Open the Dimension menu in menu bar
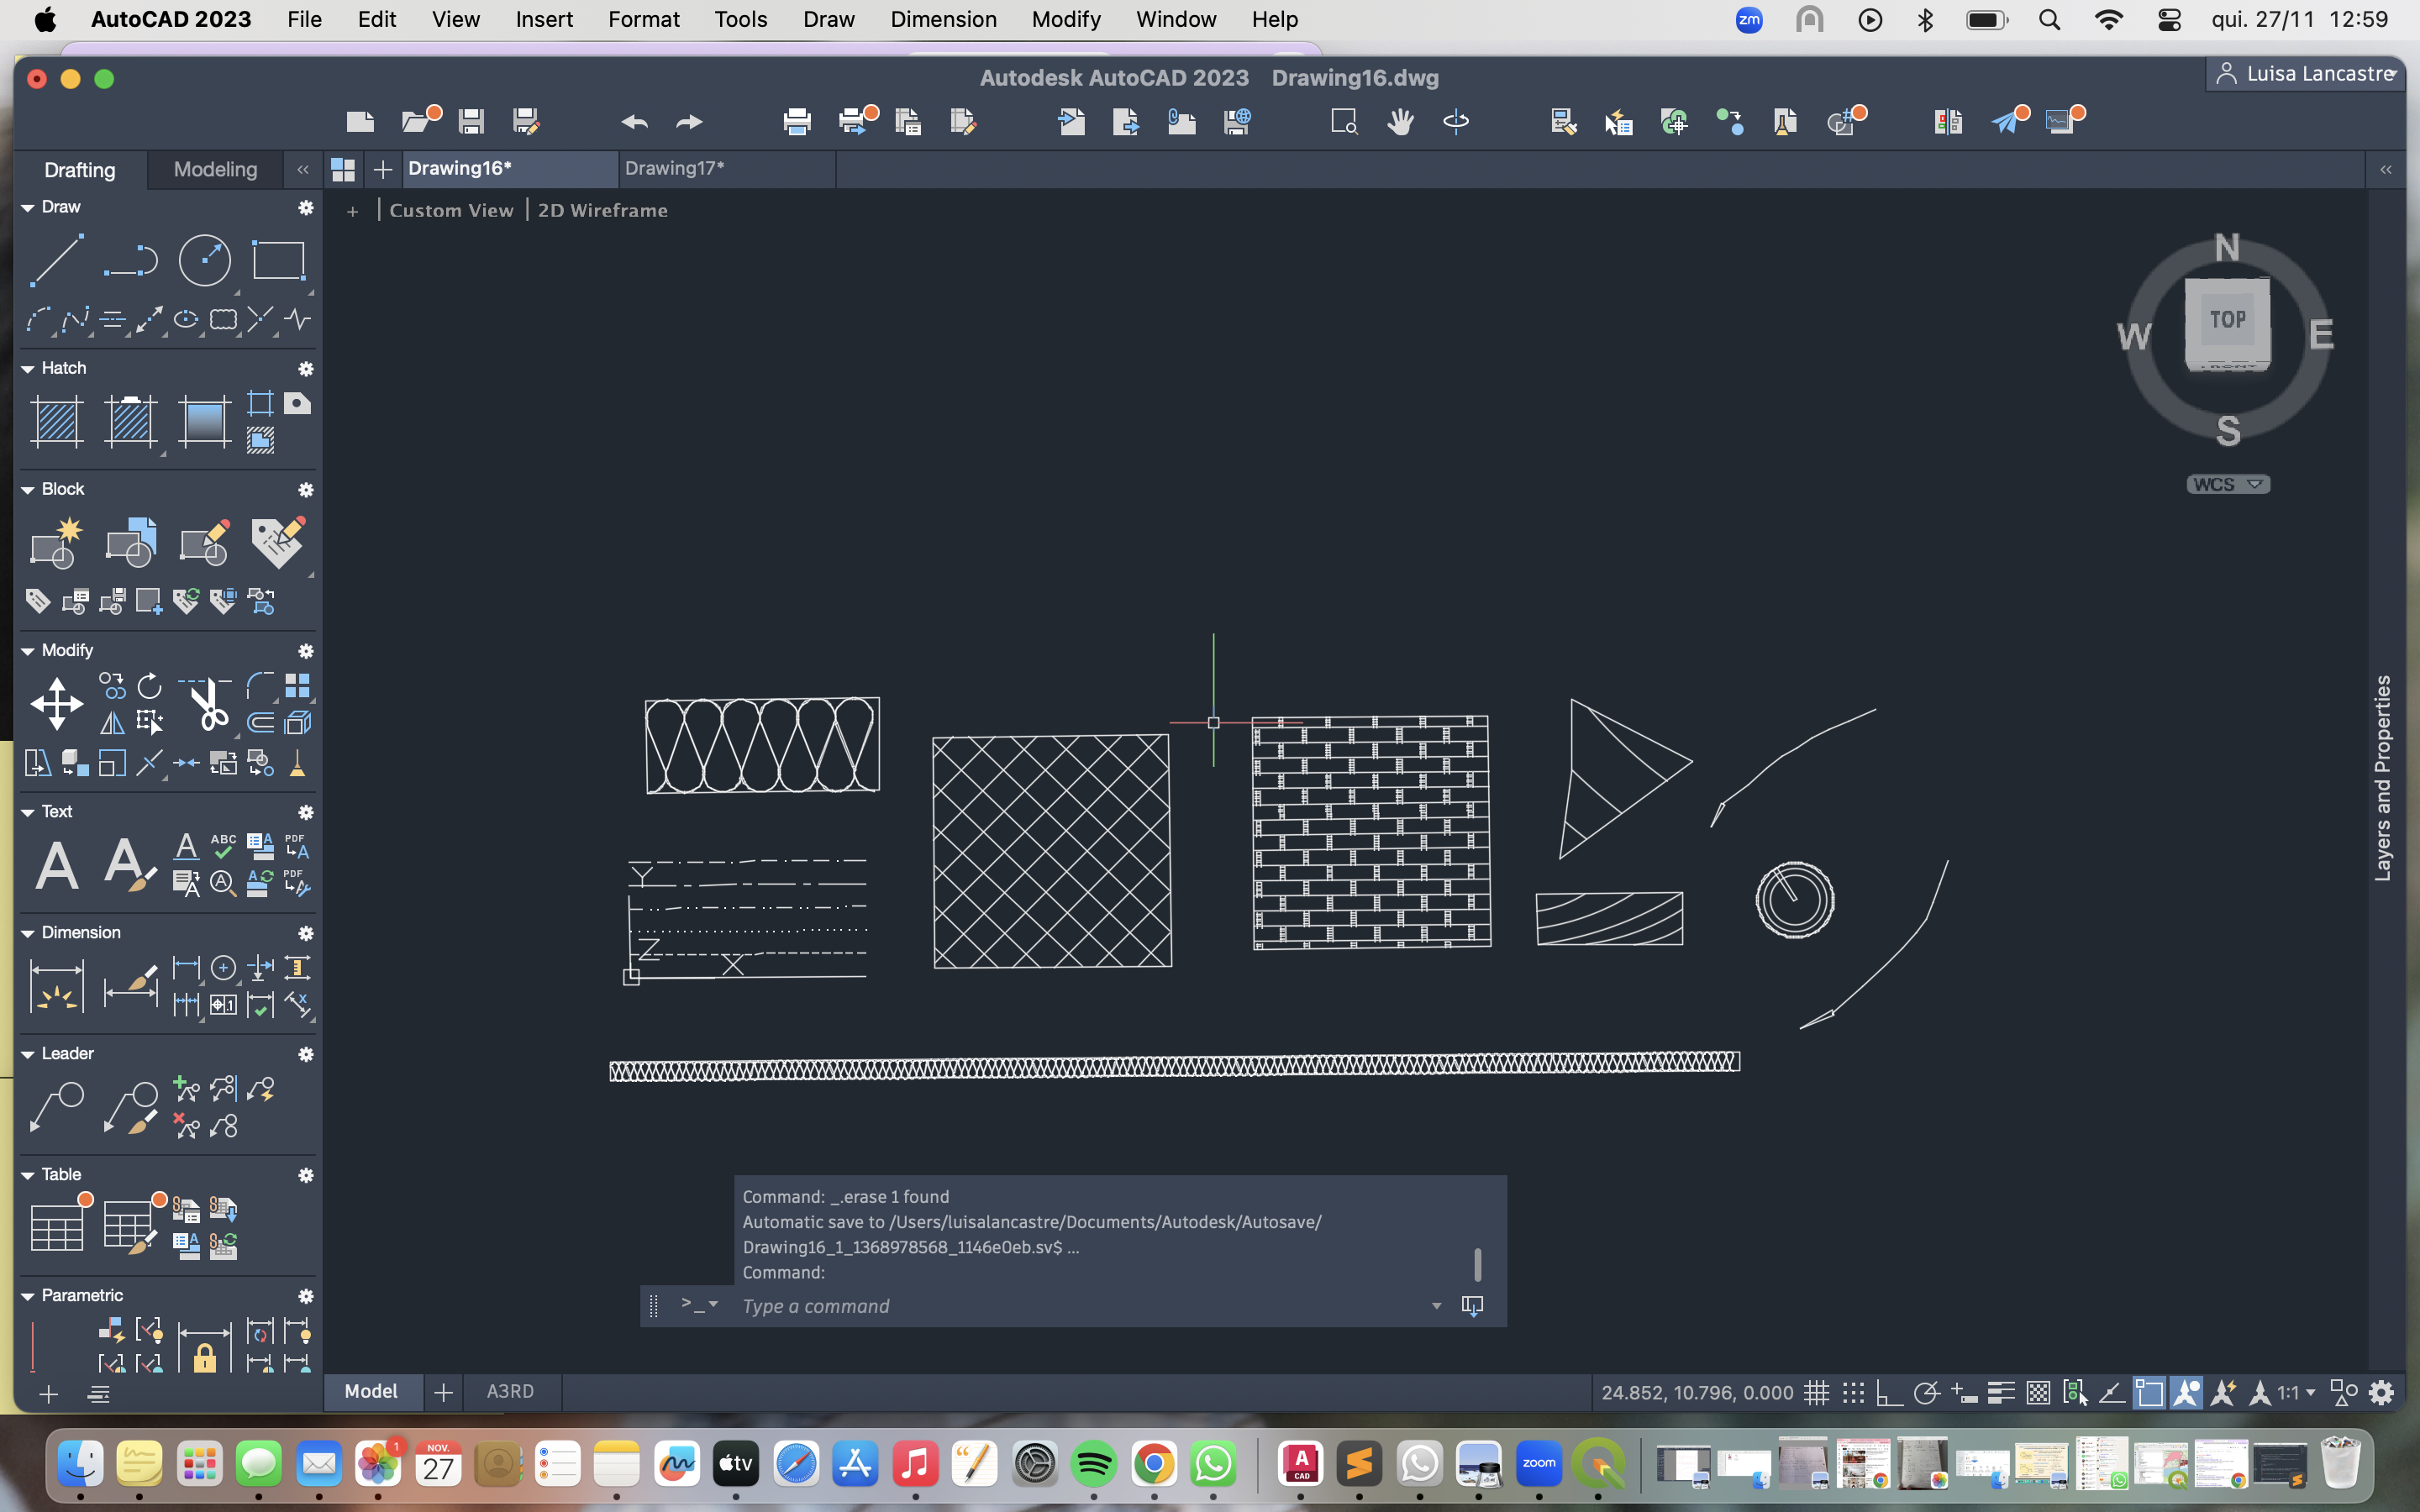 point(943,19)
